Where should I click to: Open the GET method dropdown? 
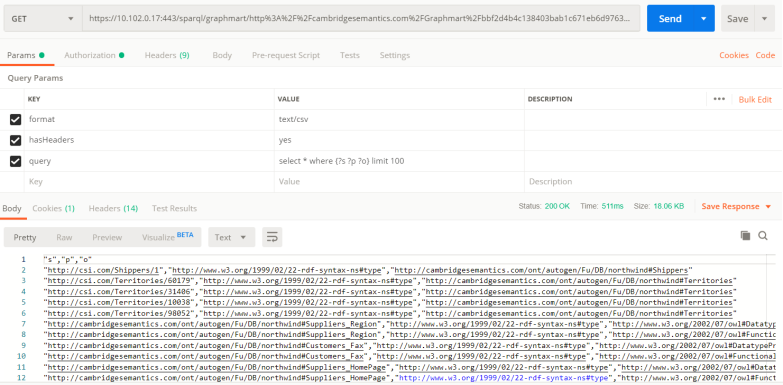[x=43, y=18]
